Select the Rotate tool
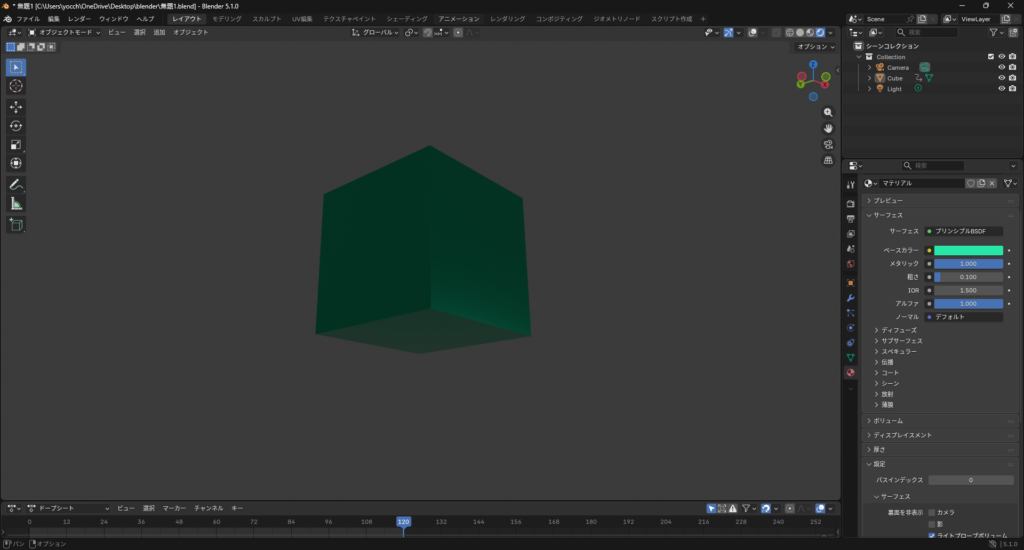 click(16, 126)
